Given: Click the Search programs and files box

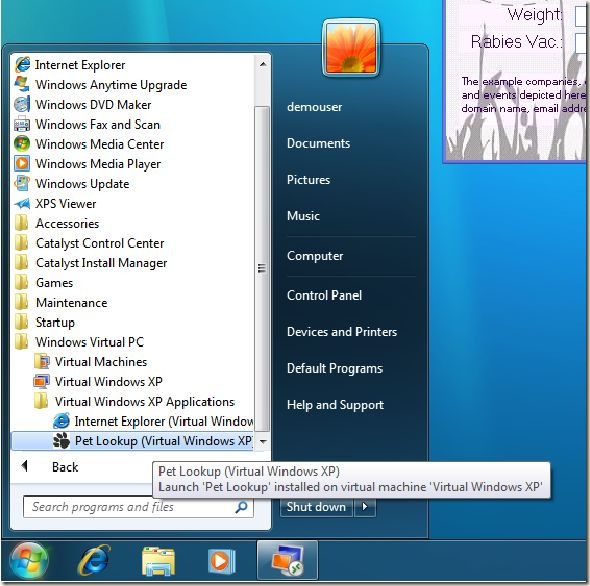Looking at the screenshot, I should pyautogui.click(x=138, y=507).
